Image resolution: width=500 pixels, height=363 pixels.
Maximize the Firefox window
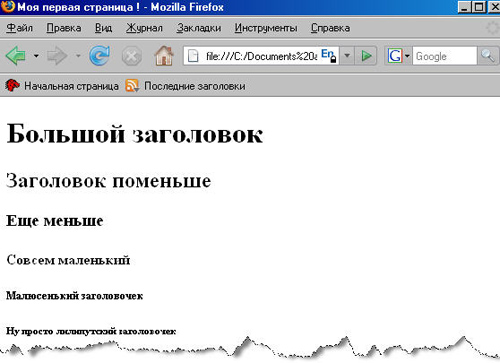479,7
